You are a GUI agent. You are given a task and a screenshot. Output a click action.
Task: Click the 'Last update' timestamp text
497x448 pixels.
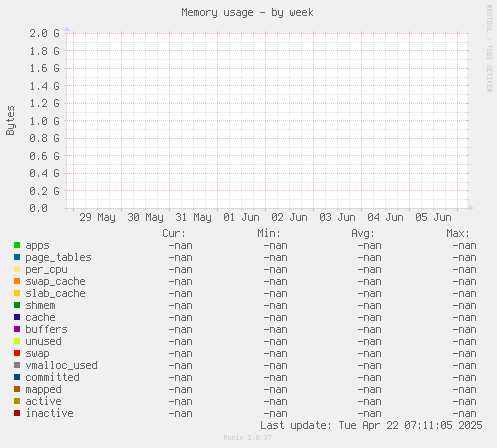[371, 426]
